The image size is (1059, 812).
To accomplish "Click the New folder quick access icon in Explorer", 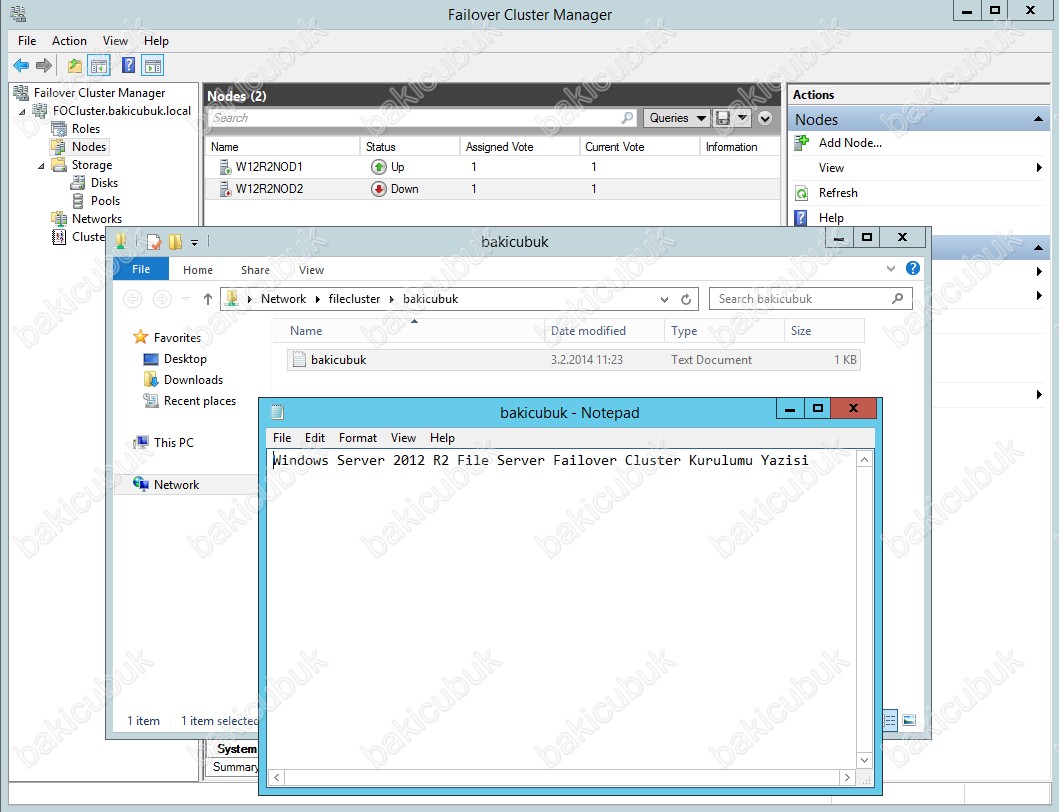I will tap(176, 242).
